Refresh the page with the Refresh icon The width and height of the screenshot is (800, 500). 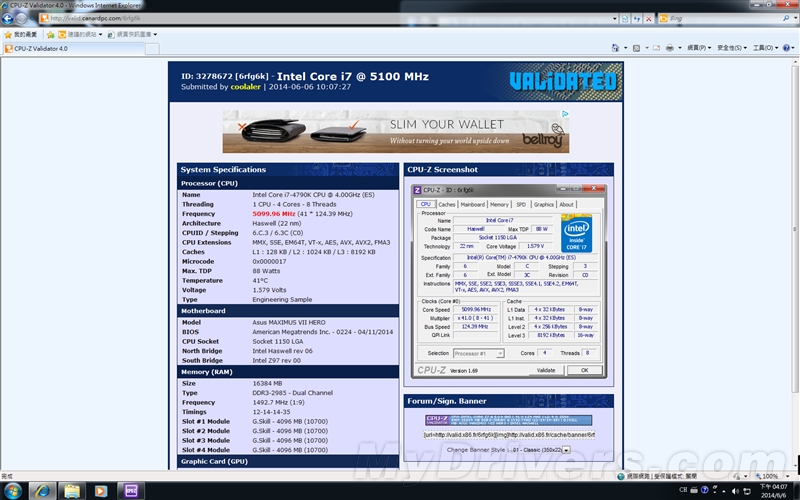[637, 19]
